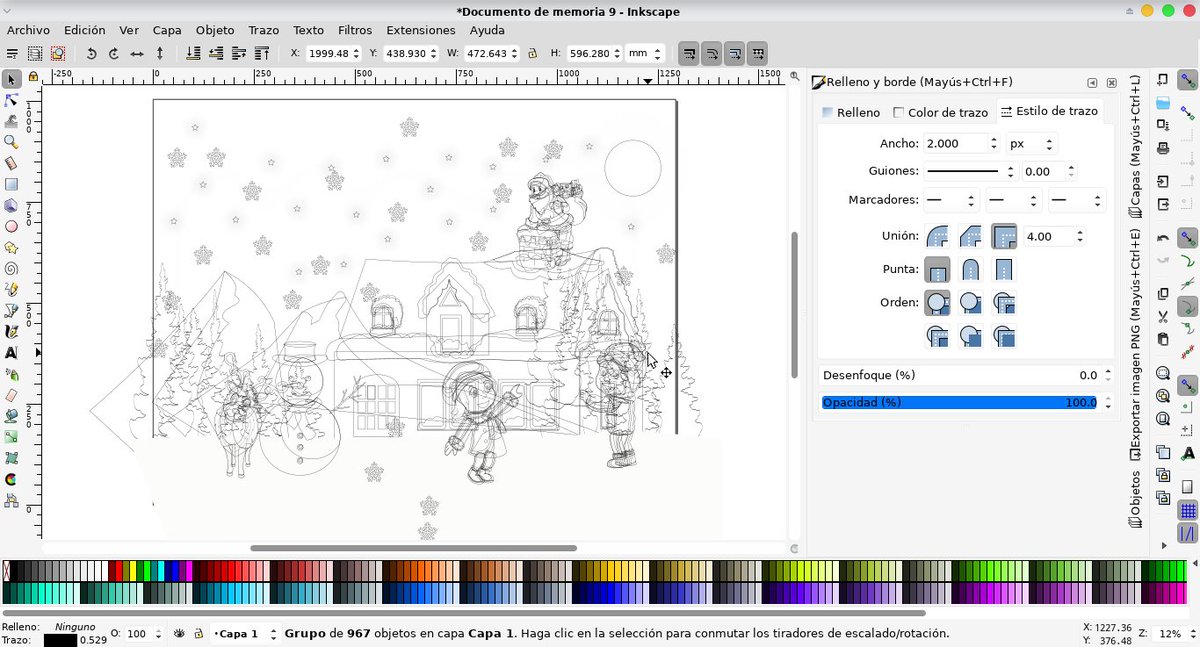Click the Undo icon in command bar
This screenshot has height=647, width=1200.
pos(1163,238)
